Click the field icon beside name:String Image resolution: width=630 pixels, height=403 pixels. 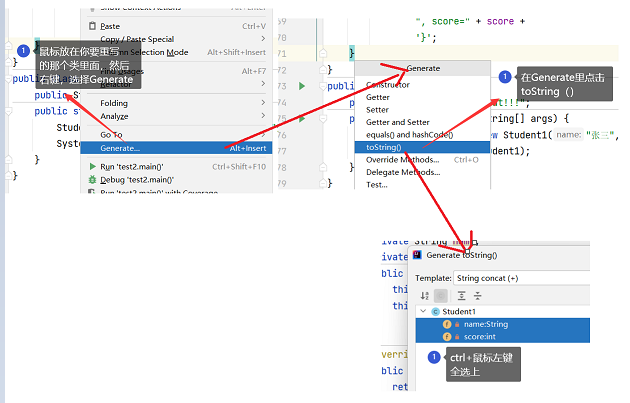pyautogui.click(x=447, y=324)
